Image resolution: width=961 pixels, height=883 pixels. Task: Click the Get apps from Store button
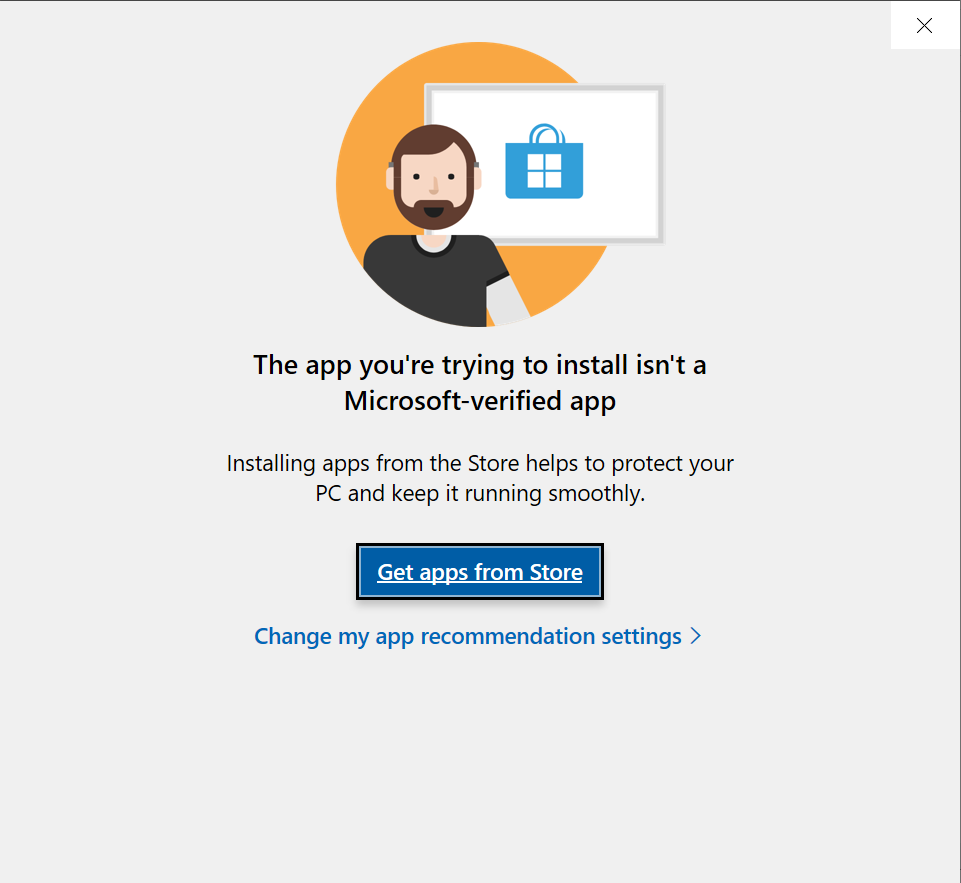(480, 572)
